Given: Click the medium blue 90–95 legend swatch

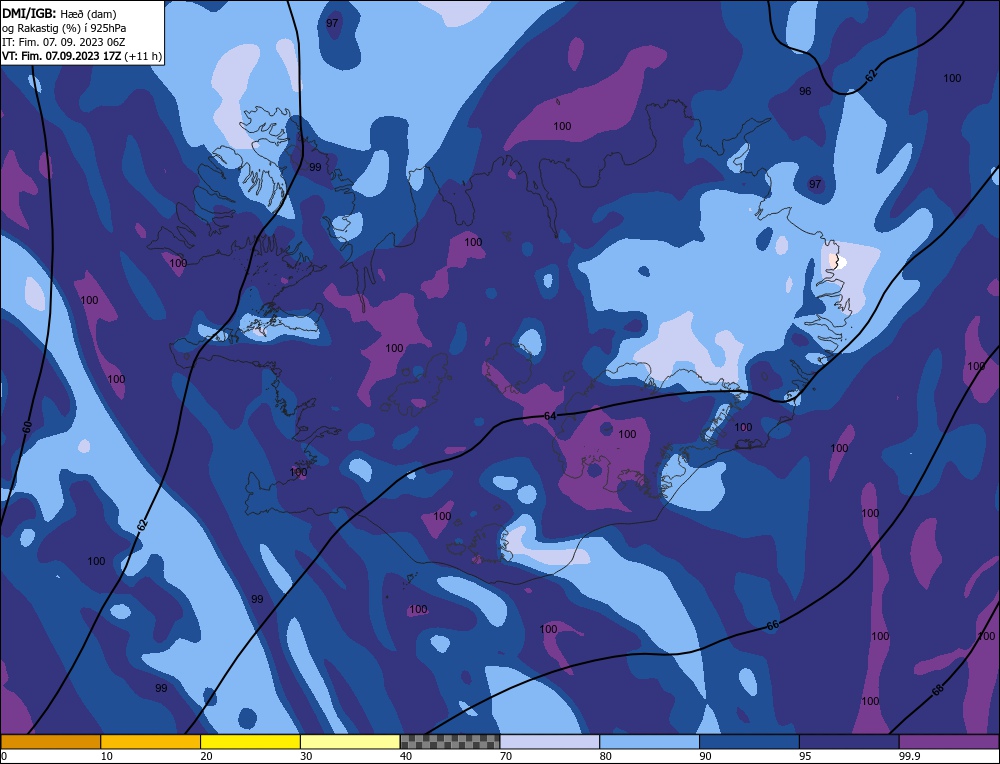Looking at the screenshot, I should 749,741.
